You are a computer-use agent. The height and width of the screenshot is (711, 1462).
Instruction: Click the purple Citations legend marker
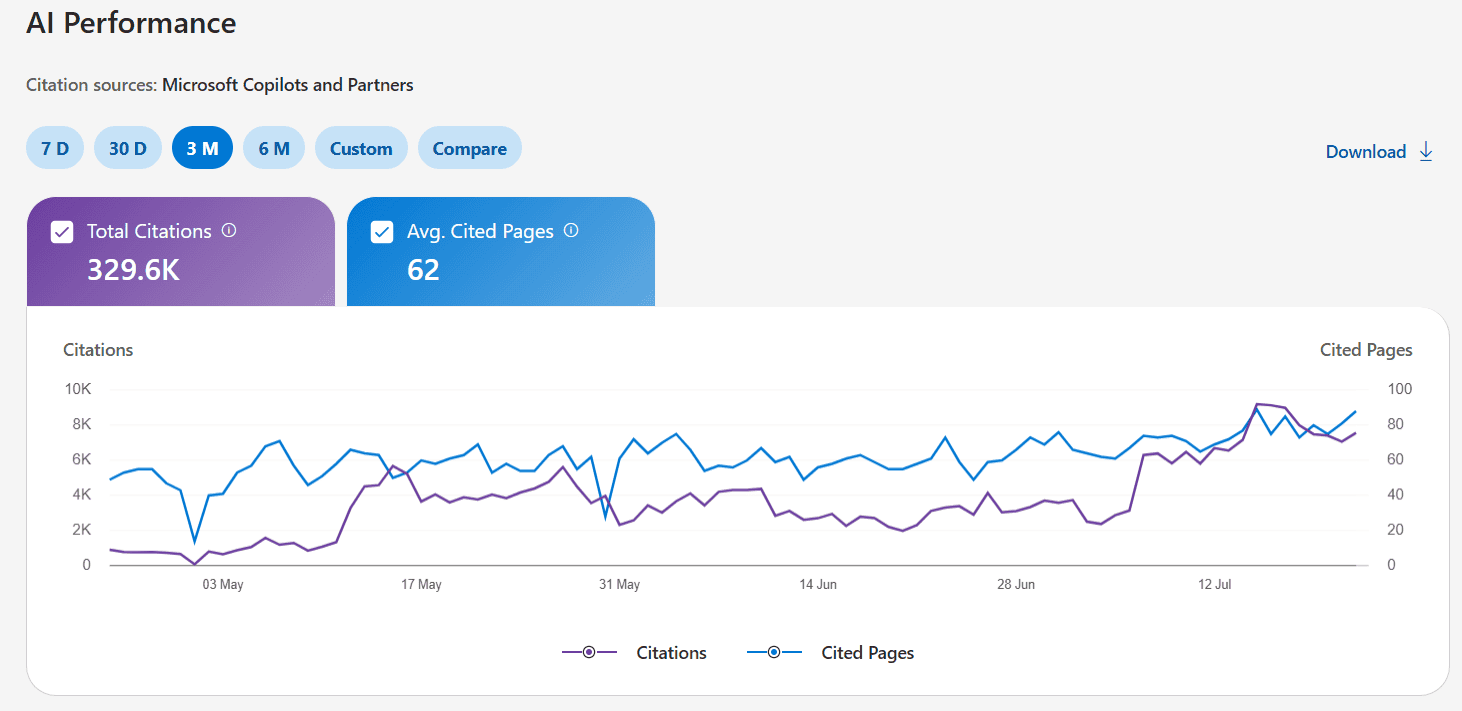click(x=589, y=653)
